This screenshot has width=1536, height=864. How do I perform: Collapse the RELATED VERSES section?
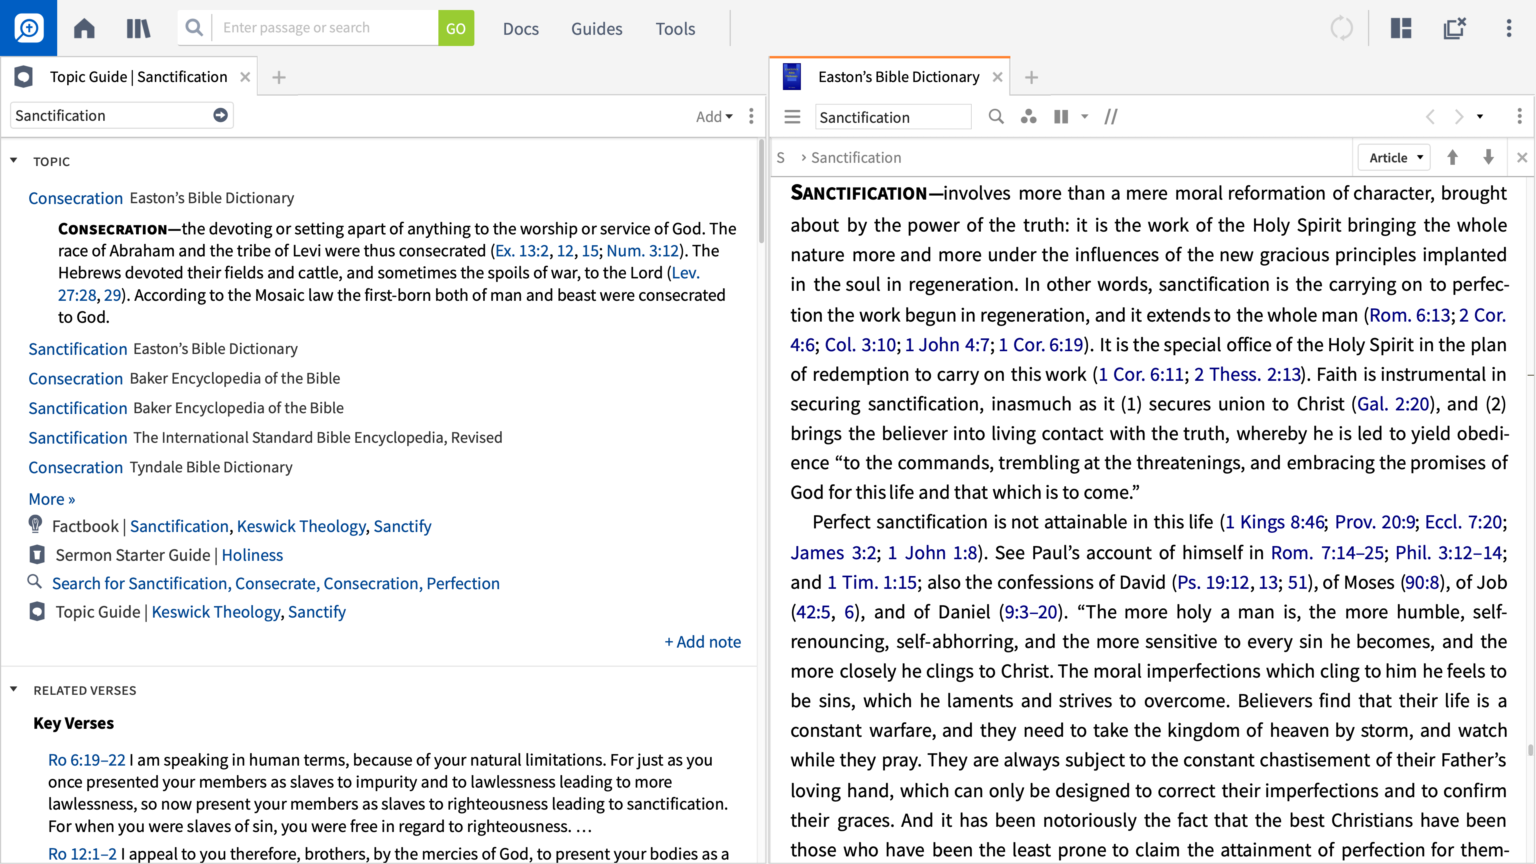click(13, 690)
